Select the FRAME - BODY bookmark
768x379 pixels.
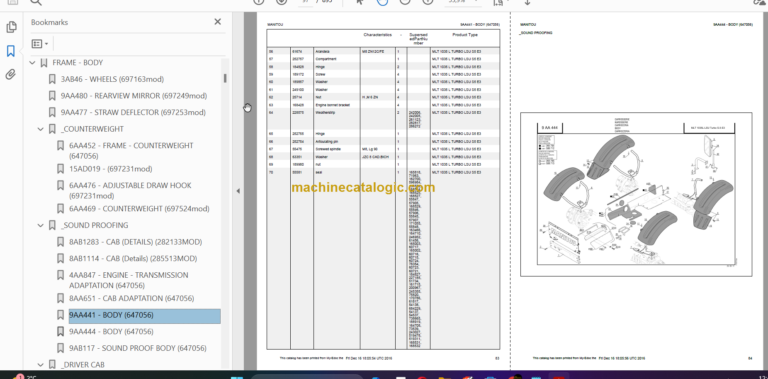[77, 63]
